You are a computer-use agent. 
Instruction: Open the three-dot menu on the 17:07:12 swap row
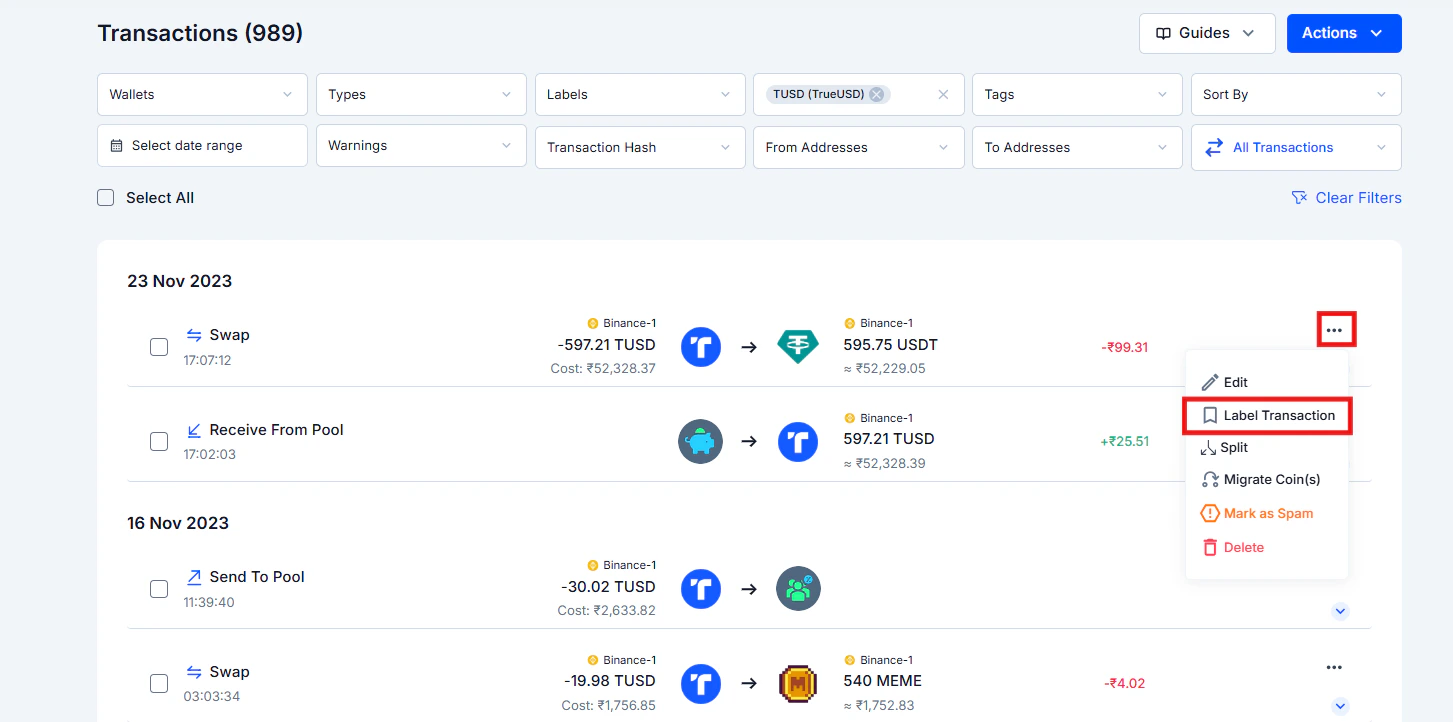[x=1335, y=330]
